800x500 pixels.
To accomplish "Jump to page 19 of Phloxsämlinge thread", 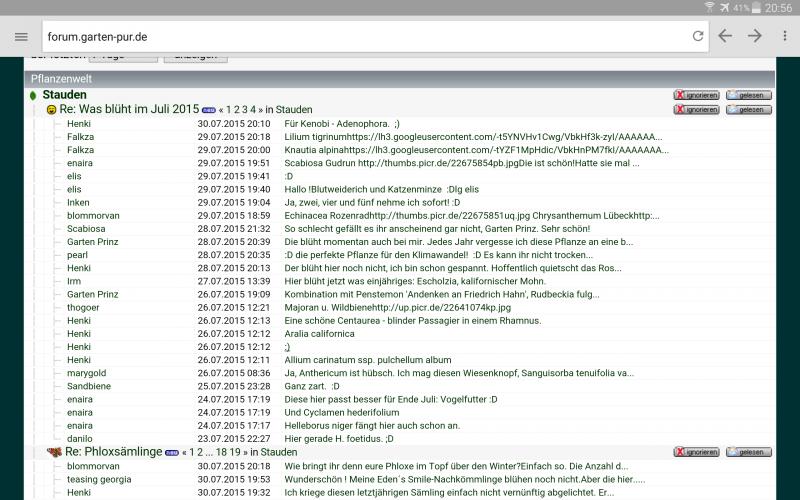I will pos(235,452).
